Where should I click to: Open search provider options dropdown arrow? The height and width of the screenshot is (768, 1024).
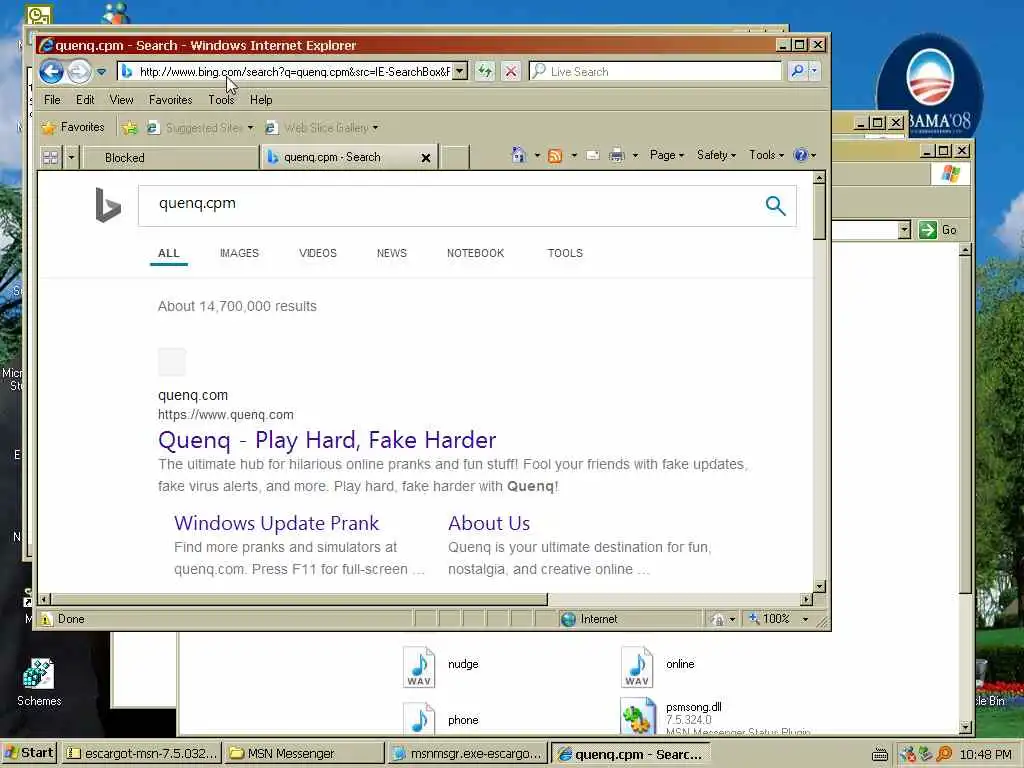coord(814,71)
